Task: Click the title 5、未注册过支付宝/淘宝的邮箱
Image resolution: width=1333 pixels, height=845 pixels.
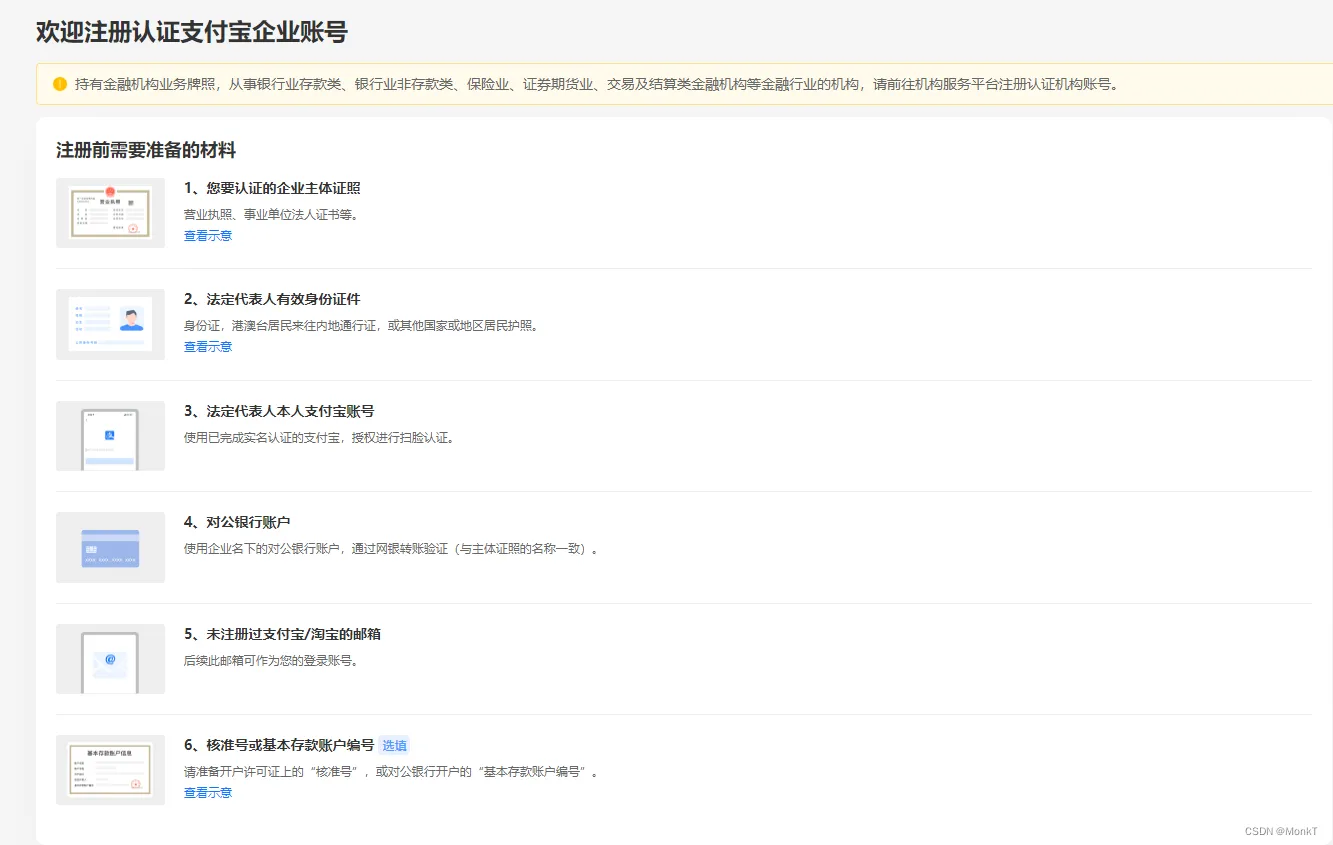Action: [282, 634]
